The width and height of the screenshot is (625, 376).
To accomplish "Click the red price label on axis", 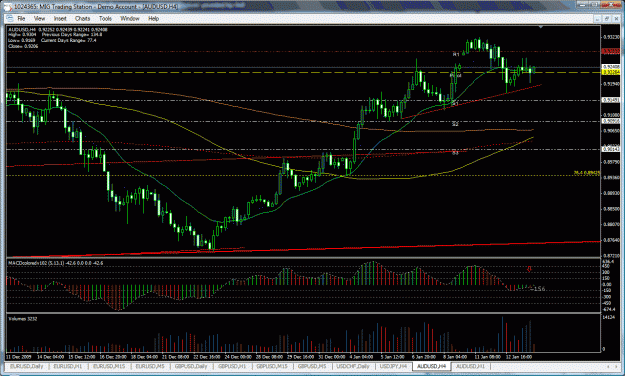I will pyautogui.click(x=611, y=51).
